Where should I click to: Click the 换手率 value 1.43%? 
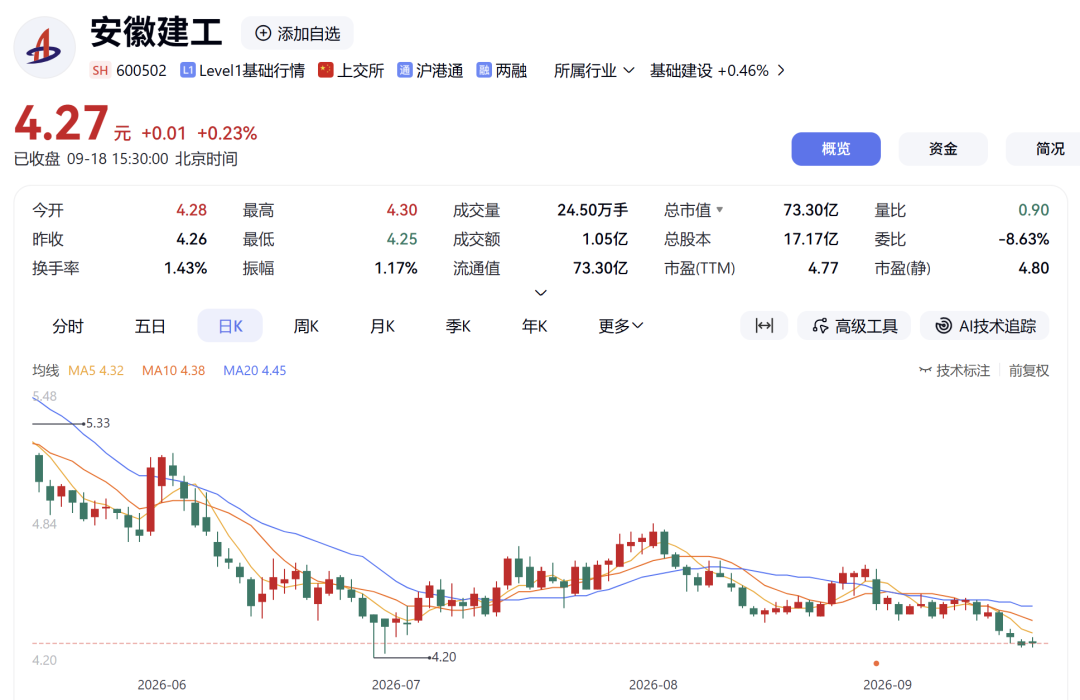point(185,268)
